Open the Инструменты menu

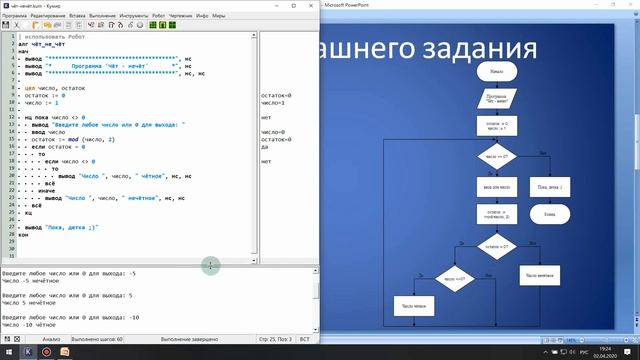point(134,16)
